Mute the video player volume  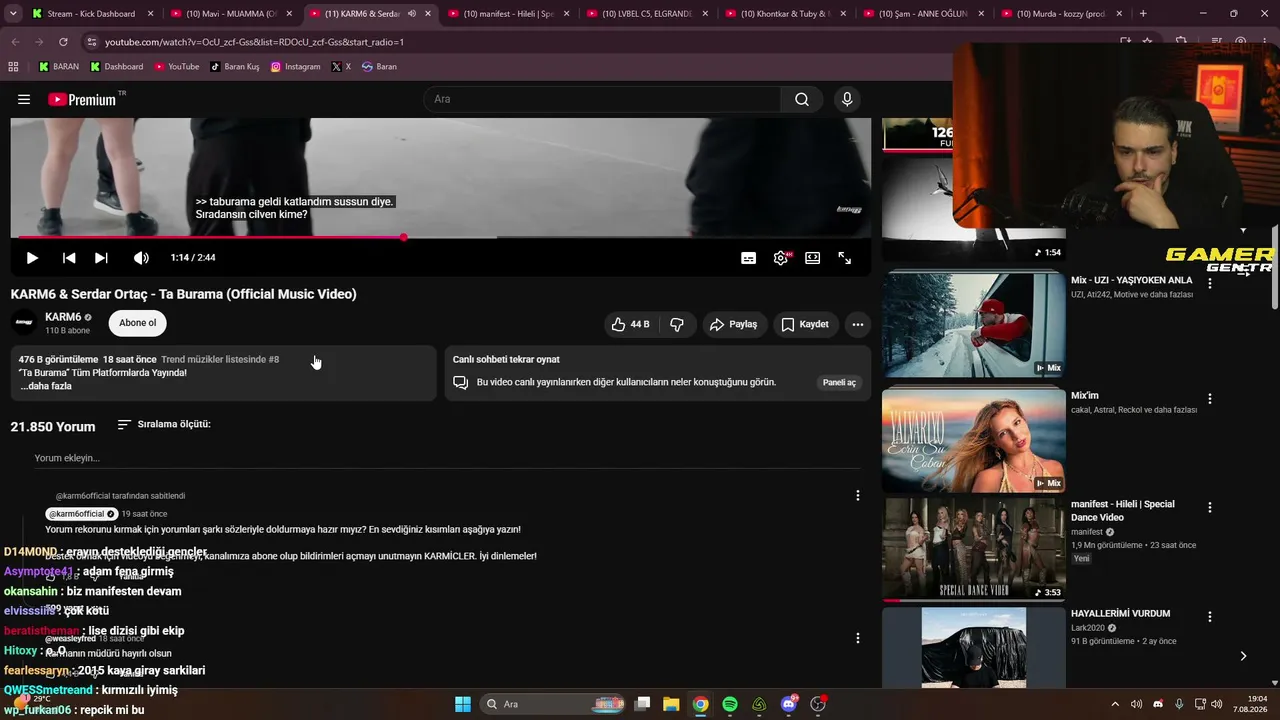141,258
